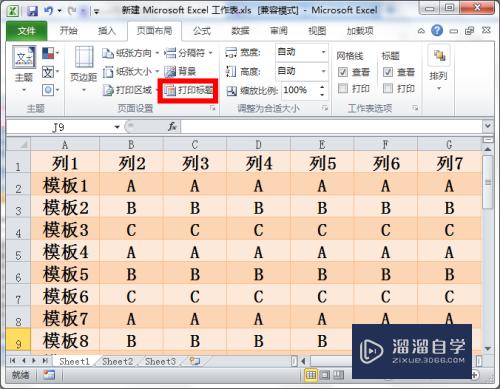500x389 pixels.
Task: Select column header D
Action: [258, 145]
